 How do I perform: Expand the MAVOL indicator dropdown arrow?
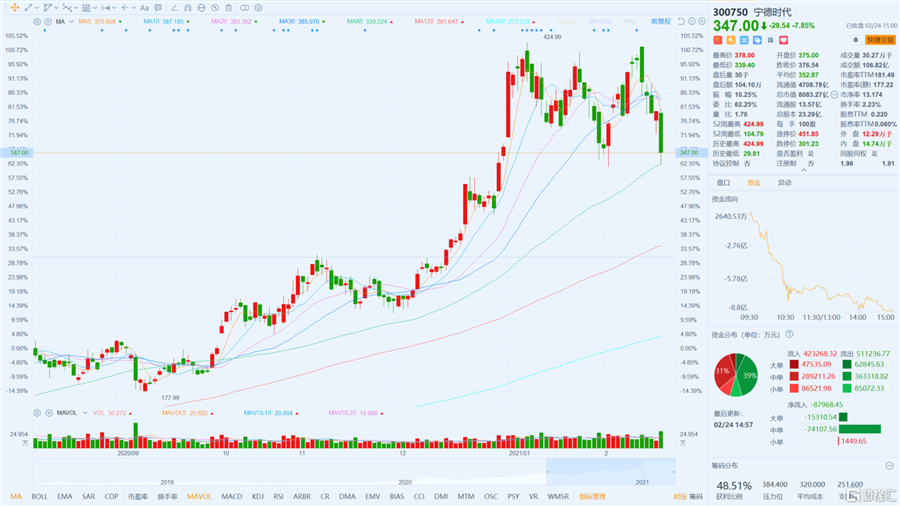point(85,412)
